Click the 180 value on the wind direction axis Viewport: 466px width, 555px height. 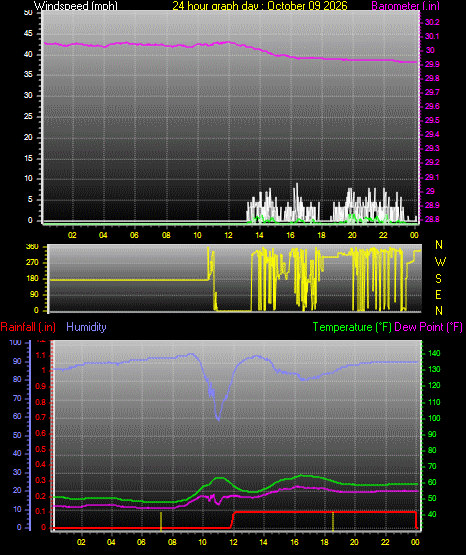[32, 279]
